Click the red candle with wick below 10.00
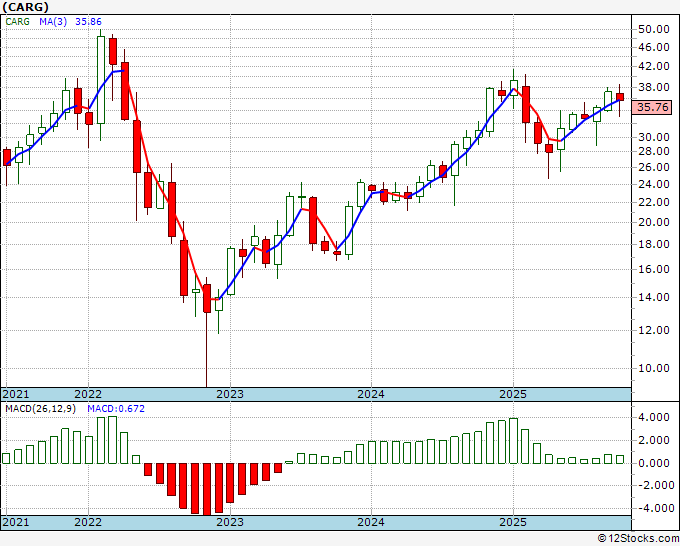Image resolution: width=680 pixels, height=546 pixels. [207, 298]
